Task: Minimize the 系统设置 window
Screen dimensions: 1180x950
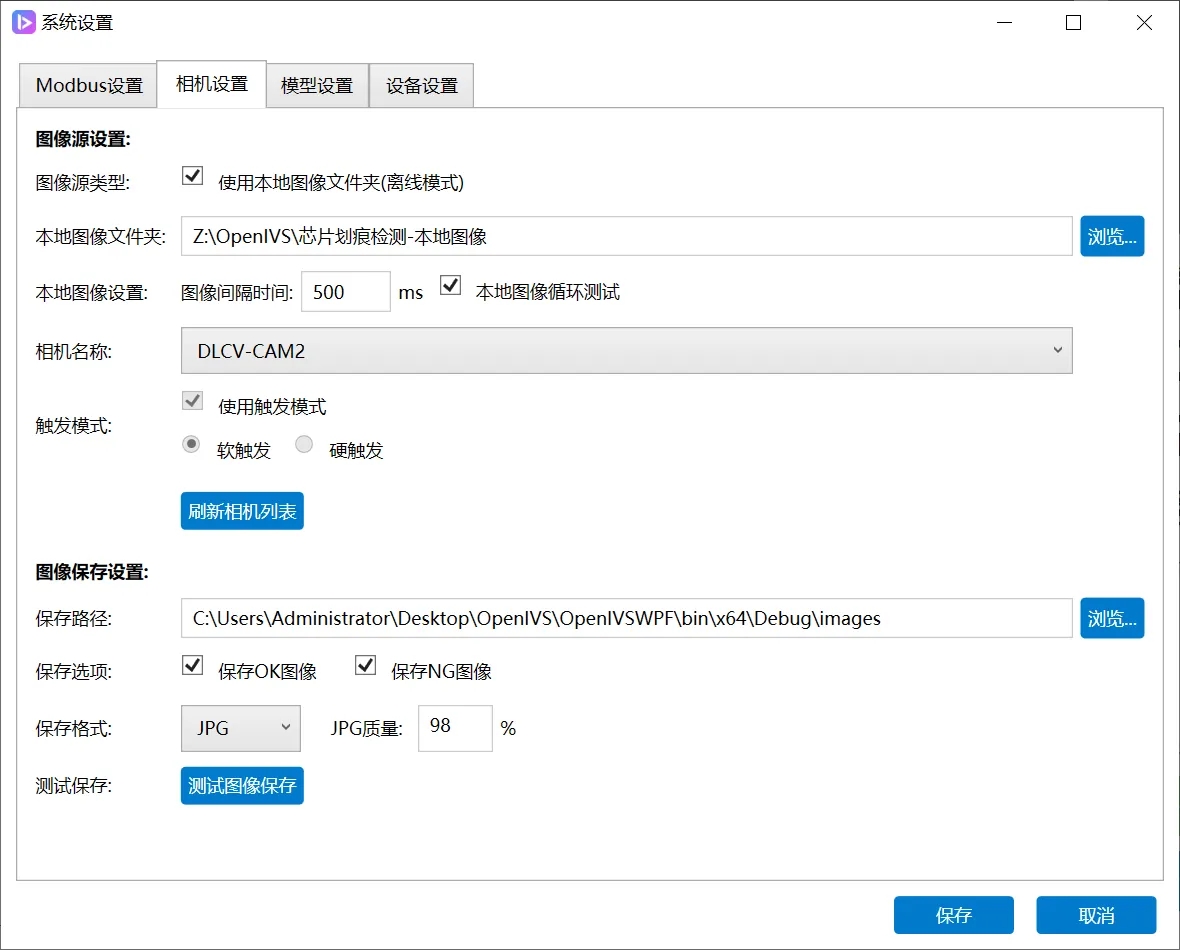Action: (1004, 23)
